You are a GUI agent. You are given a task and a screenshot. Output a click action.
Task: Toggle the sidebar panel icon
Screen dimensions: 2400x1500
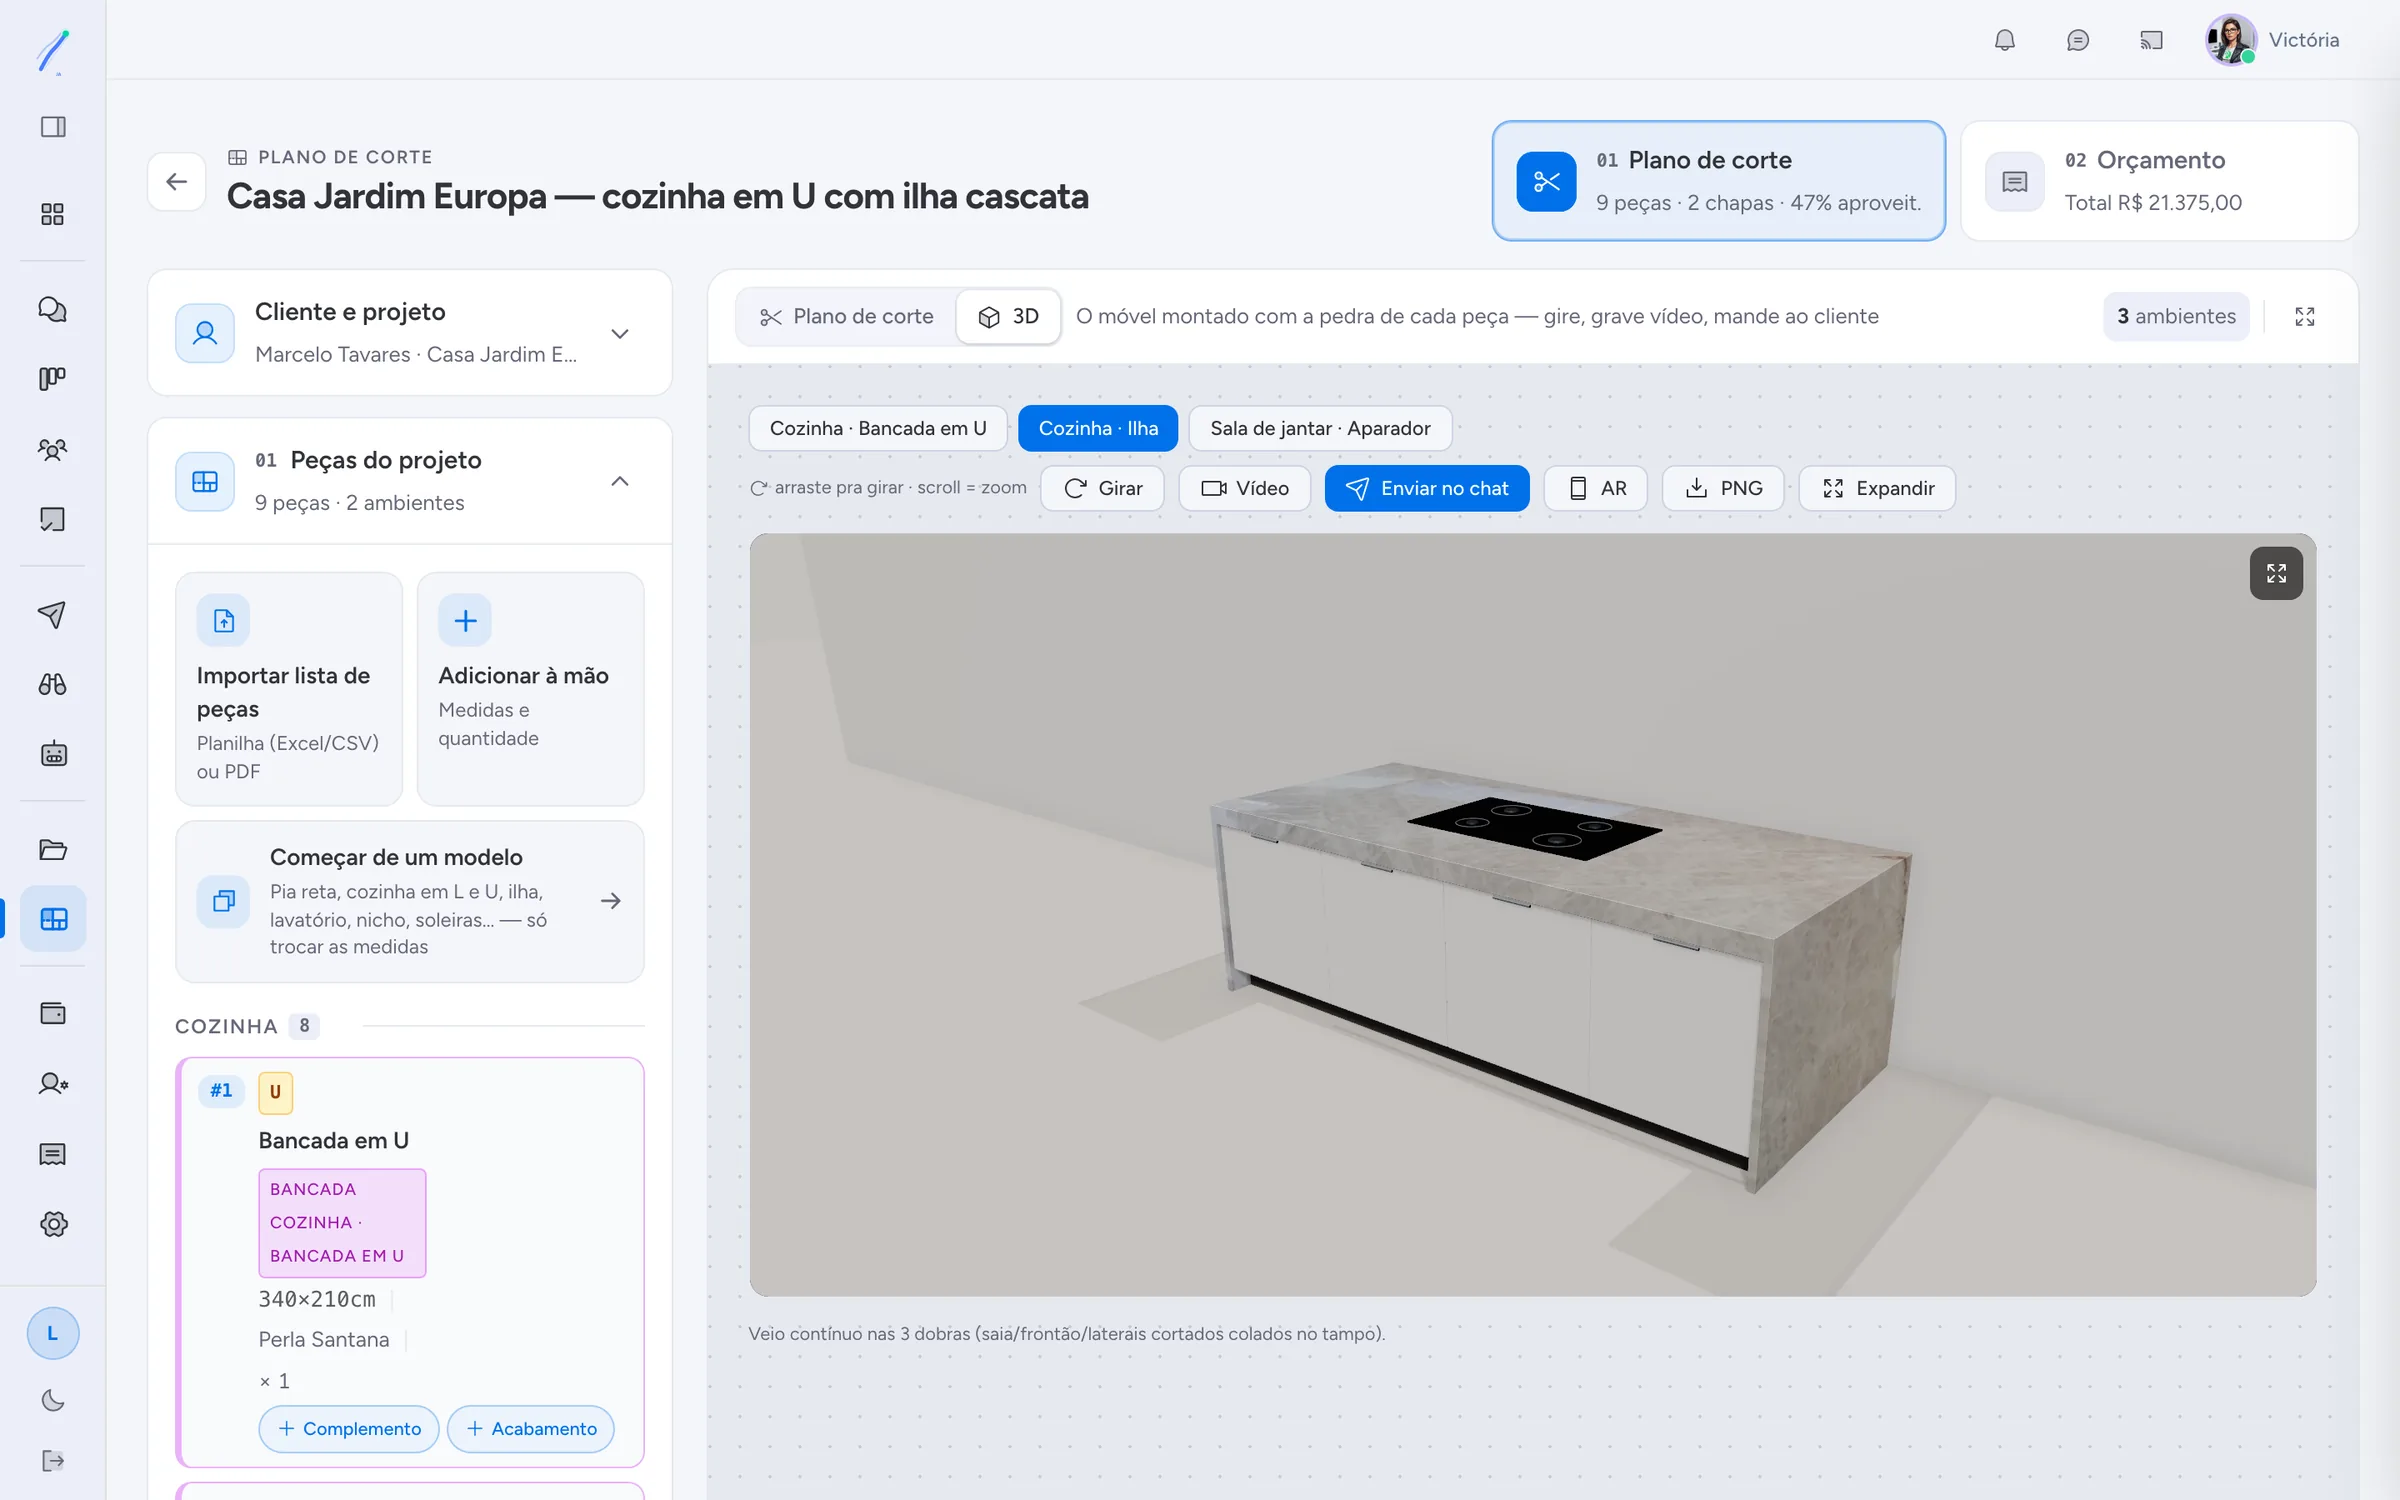tap(53, 127)
